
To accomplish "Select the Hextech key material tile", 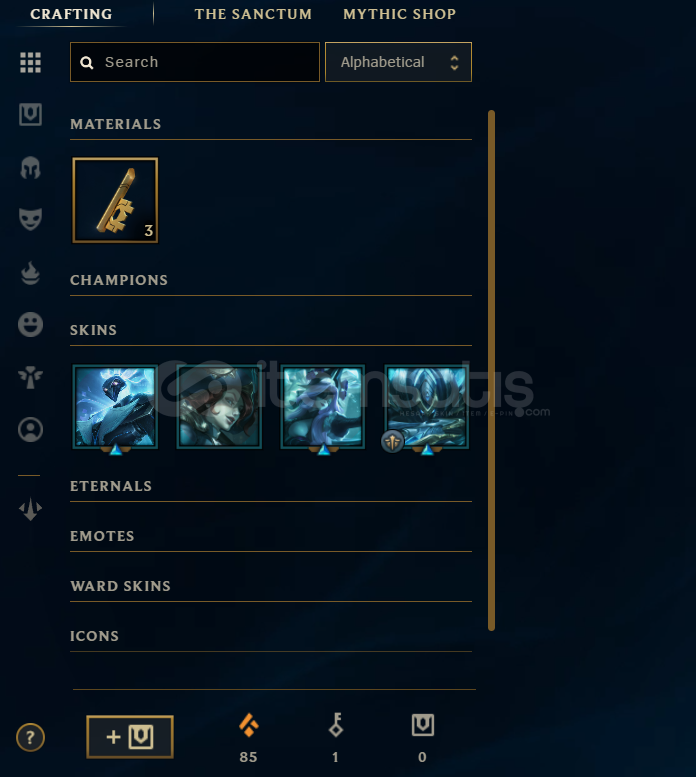I will 115,200.
